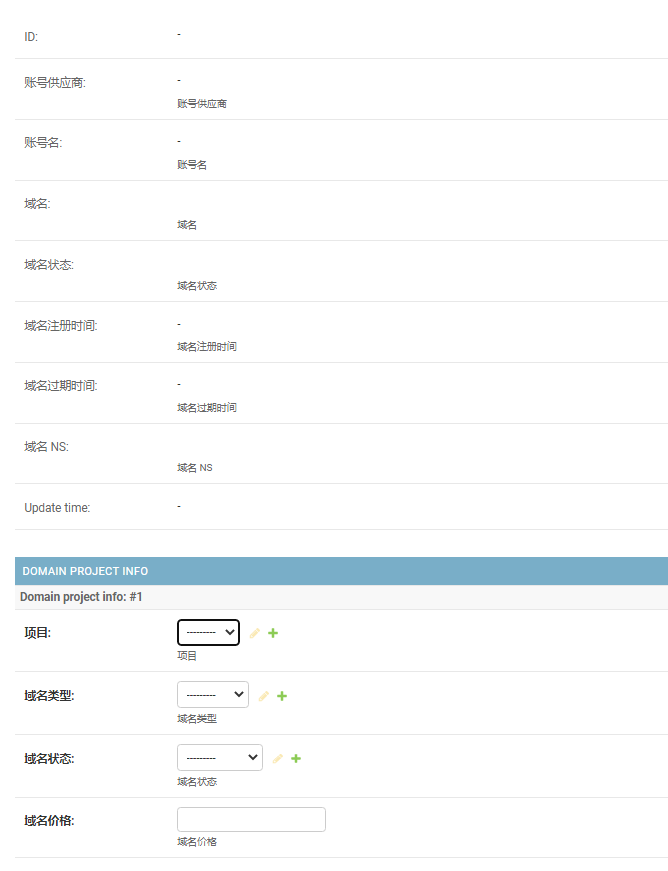Click the bold 域名价格 field label
Screen dimensions: 668x871
pyautogui.click(x=49, y=821)
